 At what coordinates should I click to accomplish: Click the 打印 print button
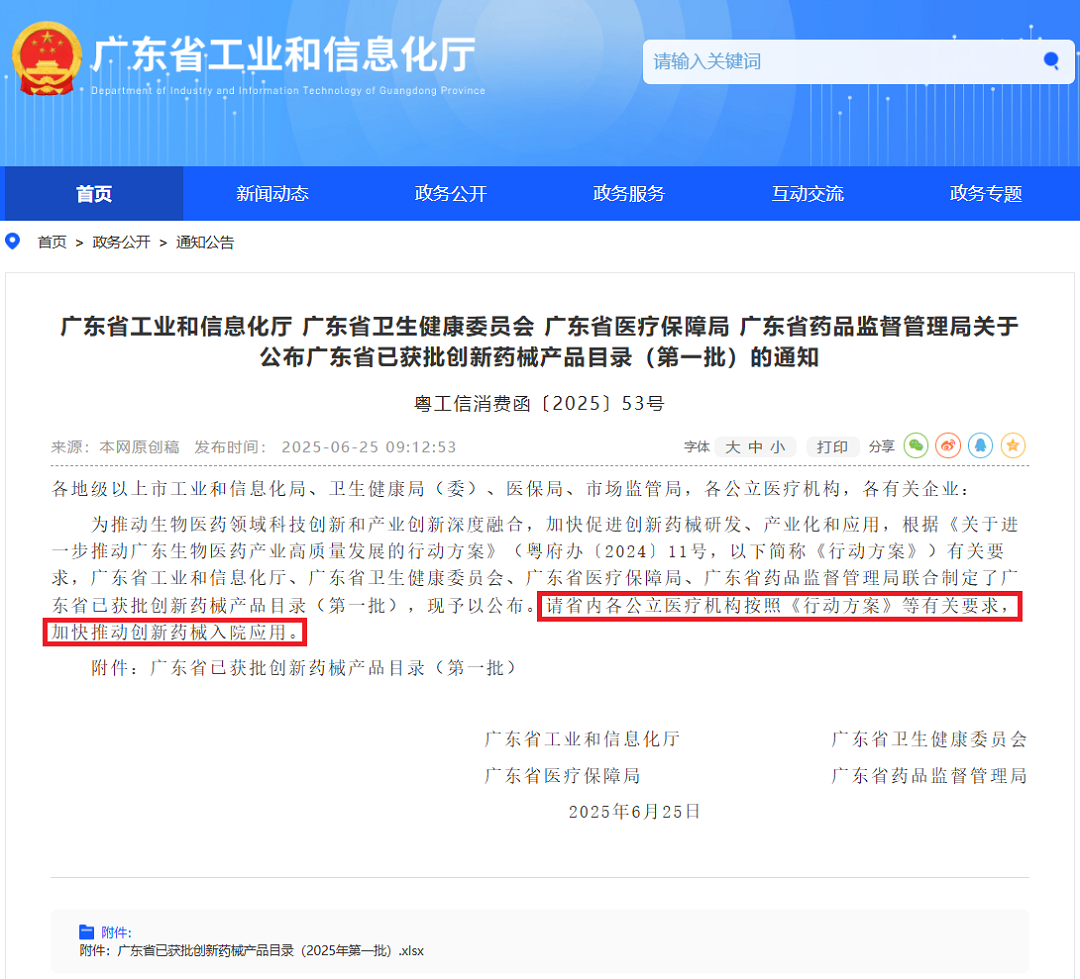point(832,447)
